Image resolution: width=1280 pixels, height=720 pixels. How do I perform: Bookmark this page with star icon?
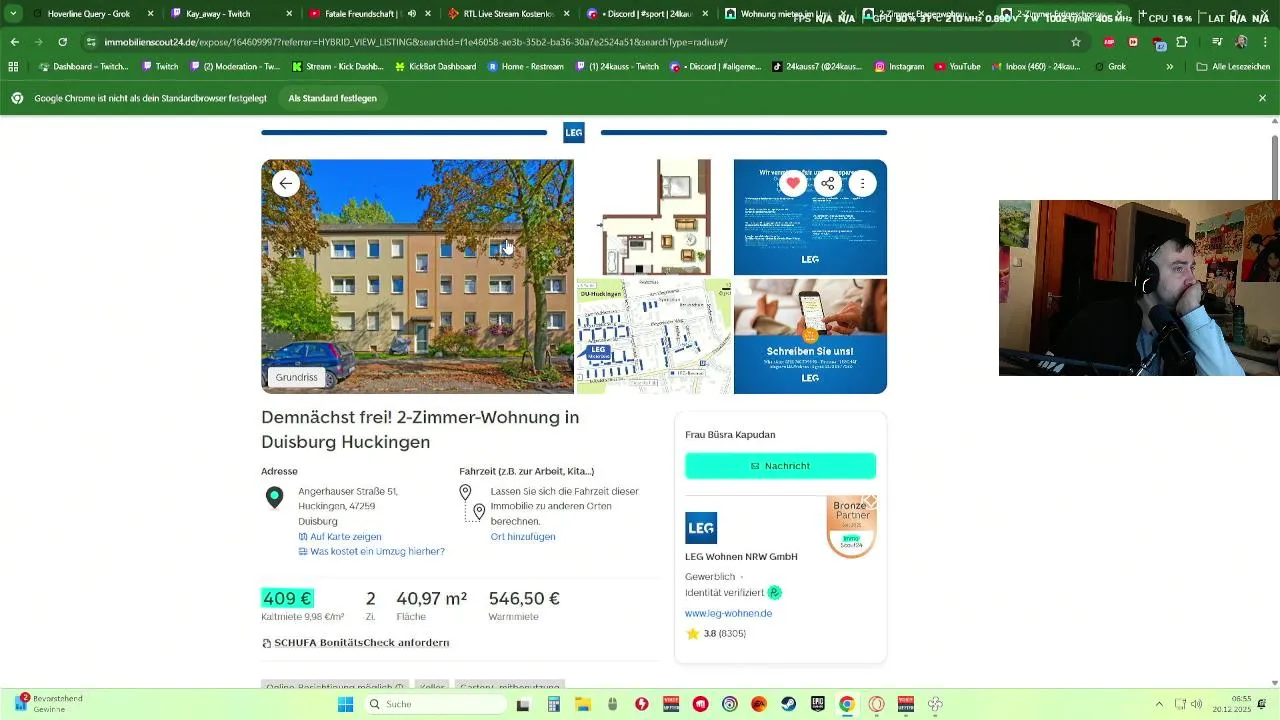pyautogui.click(x=1076, y=42)
